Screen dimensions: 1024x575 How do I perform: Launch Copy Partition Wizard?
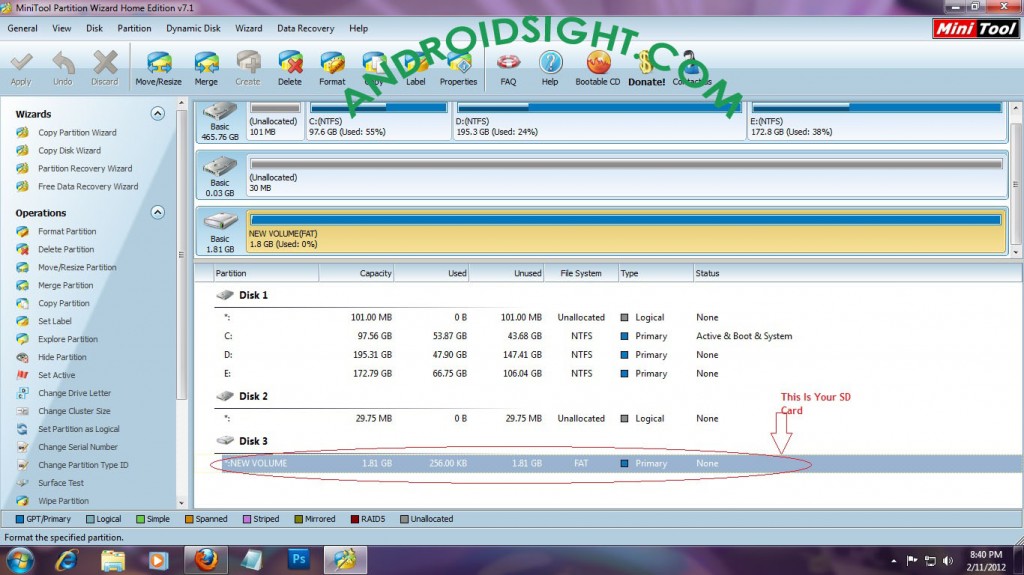(77, 133)
